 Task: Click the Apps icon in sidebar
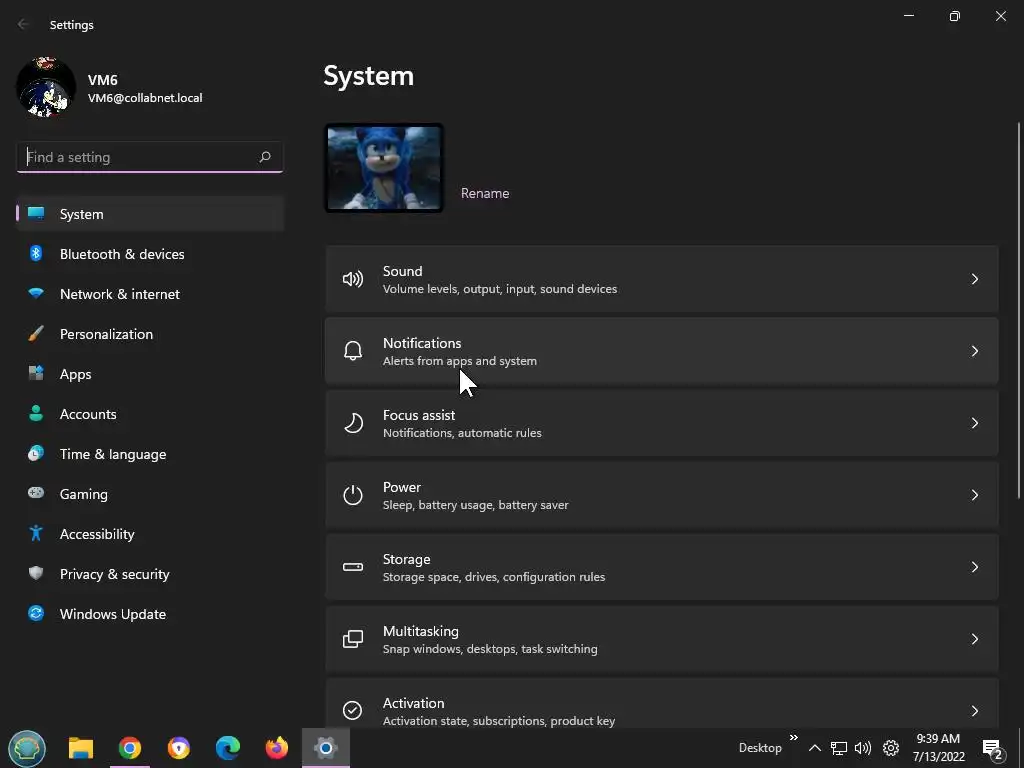coord(36,374)
